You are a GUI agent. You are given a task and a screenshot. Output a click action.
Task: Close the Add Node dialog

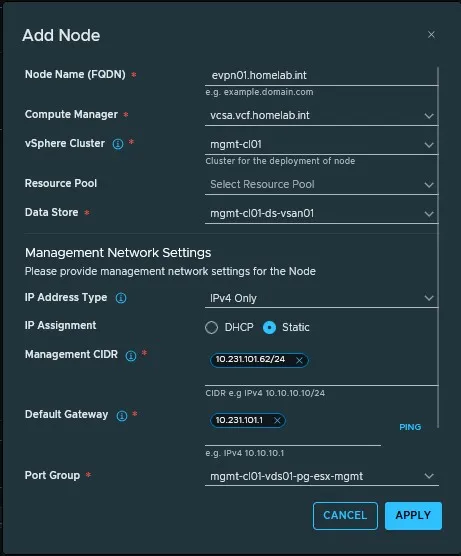click(x=431, y=35)
